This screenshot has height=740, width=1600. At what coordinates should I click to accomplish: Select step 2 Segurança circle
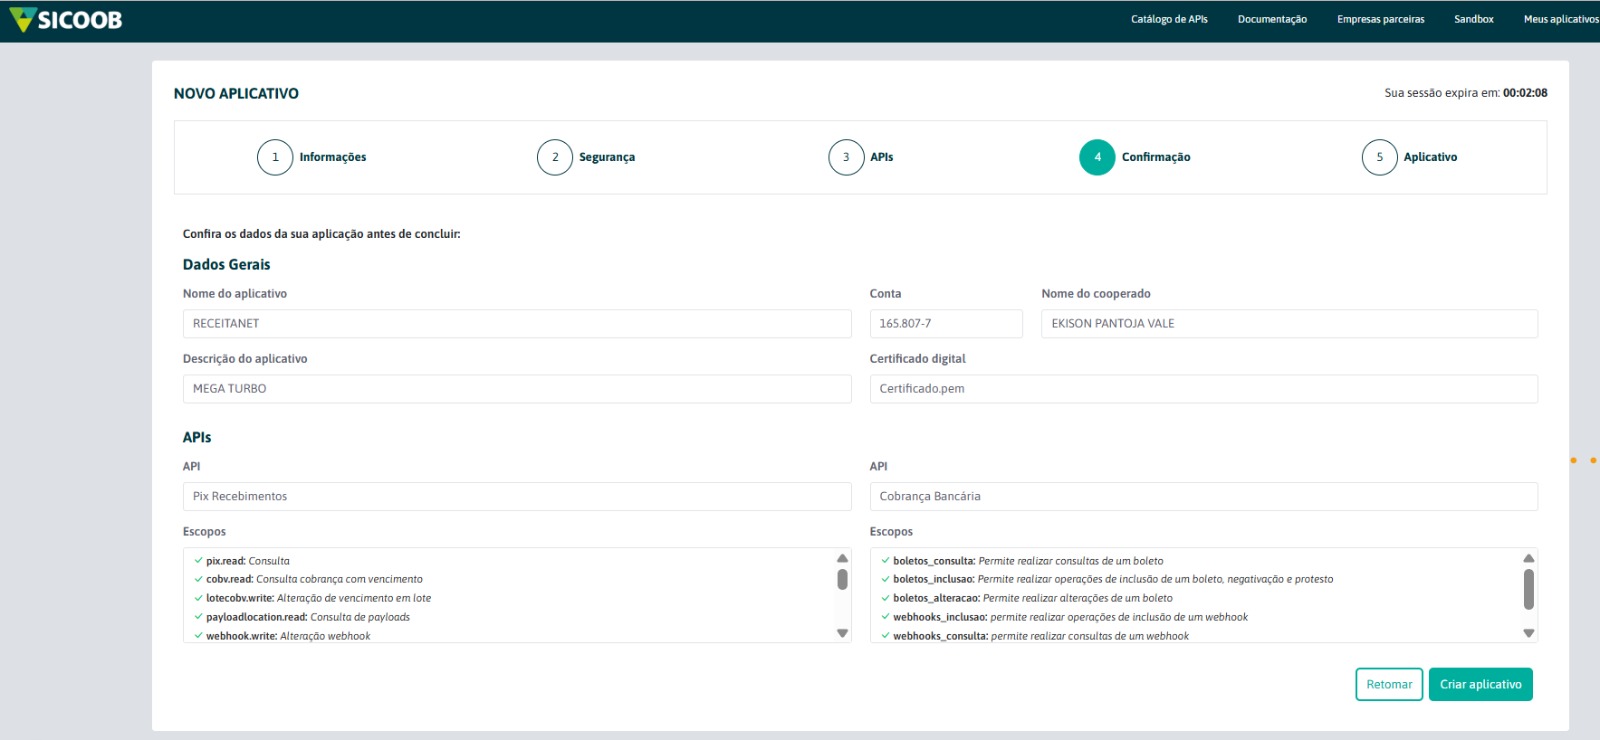555,157
